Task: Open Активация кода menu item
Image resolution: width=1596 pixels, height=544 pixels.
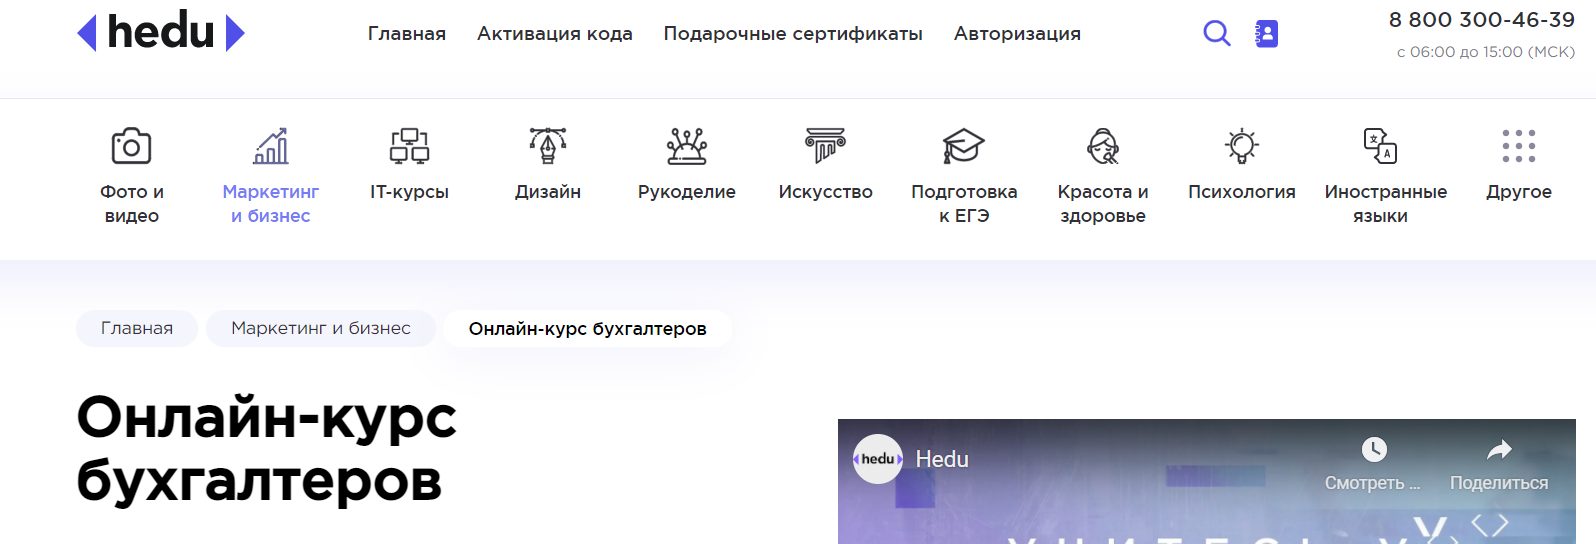Action: [554, 34]
